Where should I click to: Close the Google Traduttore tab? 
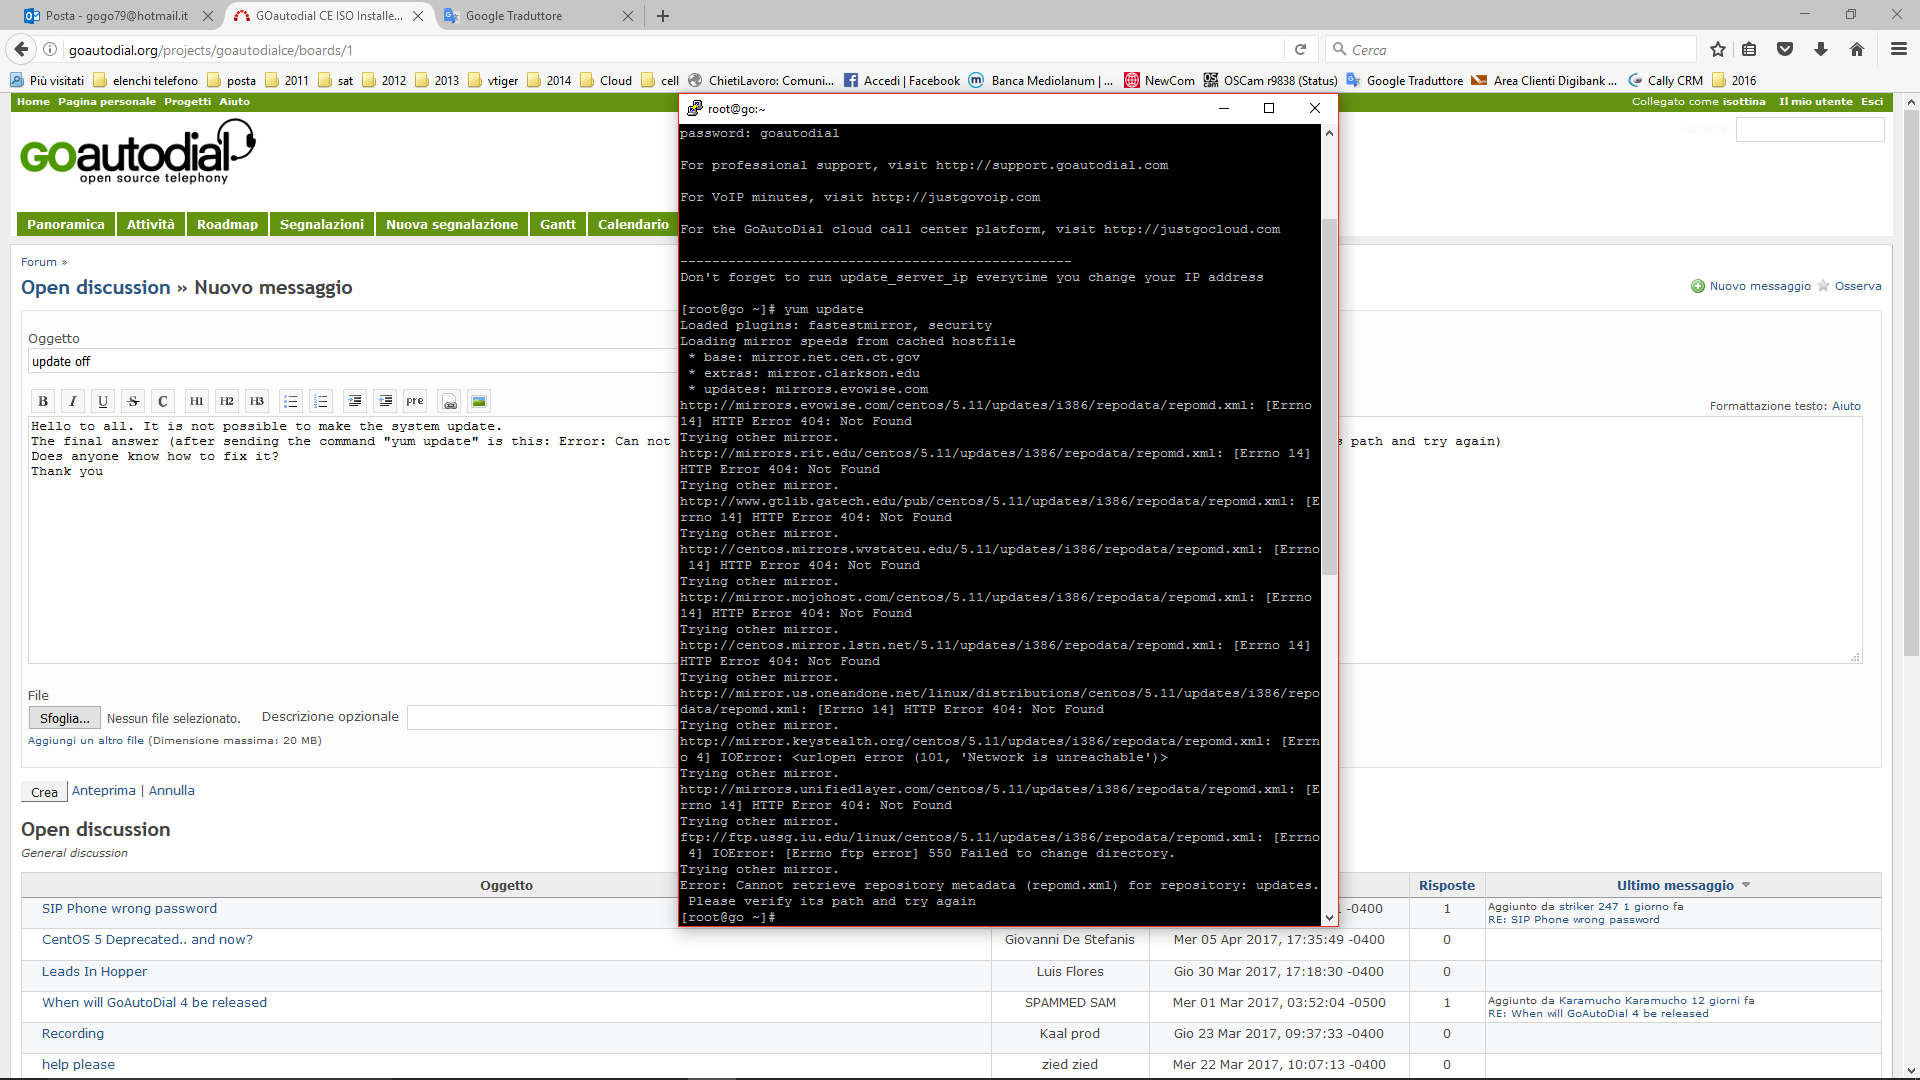(627, 16)
